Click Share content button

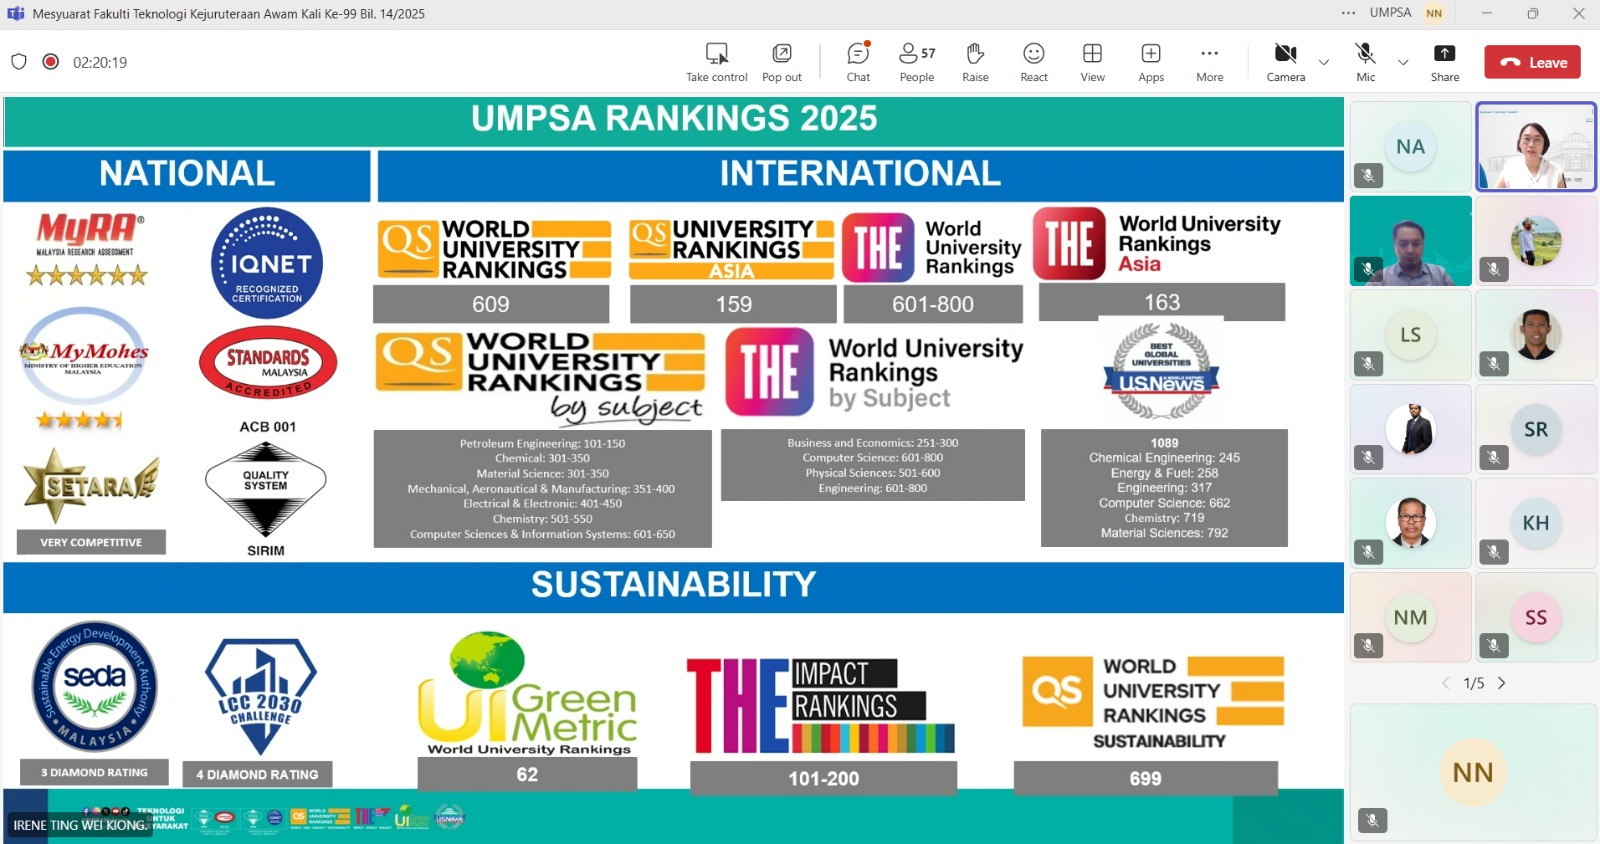[x=1444, y=62]
